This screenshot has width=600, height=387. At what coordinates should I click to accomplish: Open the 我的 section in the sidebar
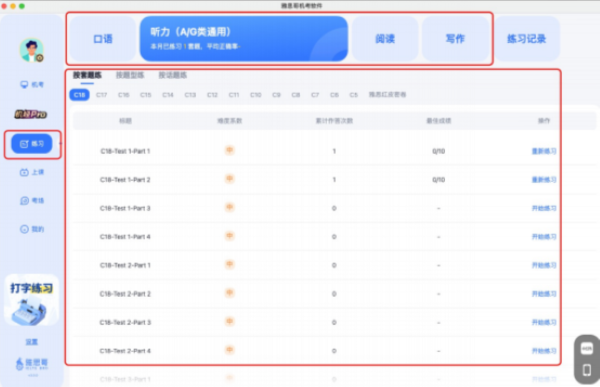coord(32,229)
